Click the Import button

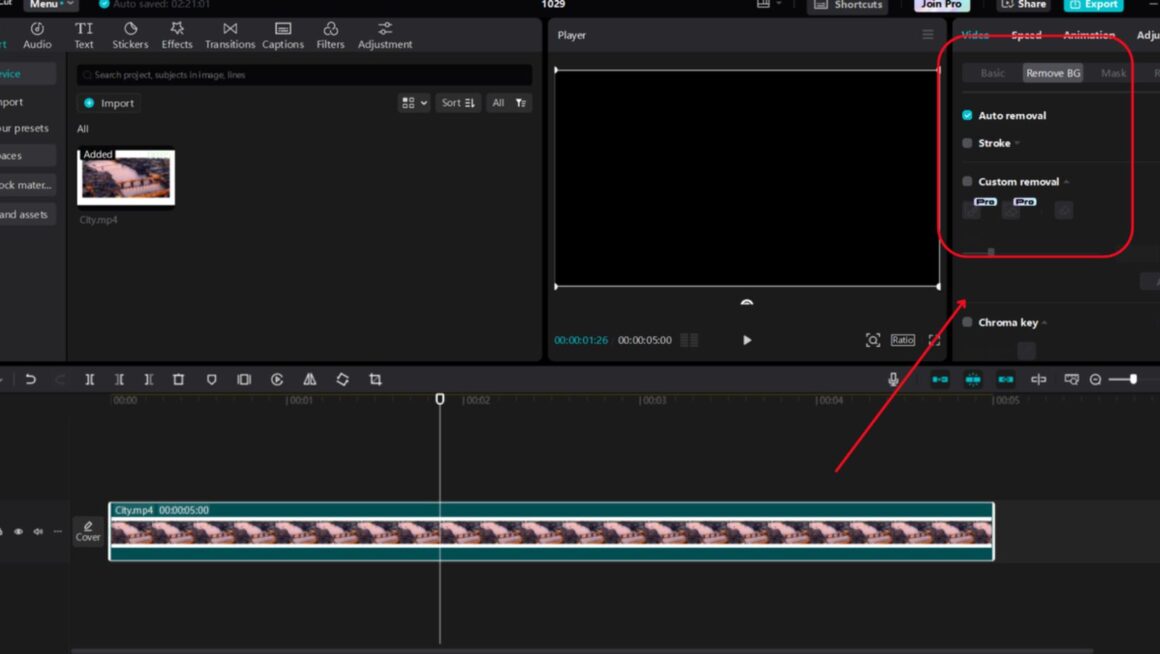109,103
